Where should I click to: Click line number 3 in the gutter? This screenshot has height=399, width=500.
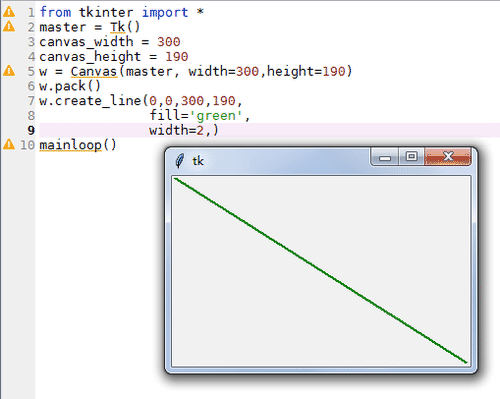point(31,42)
